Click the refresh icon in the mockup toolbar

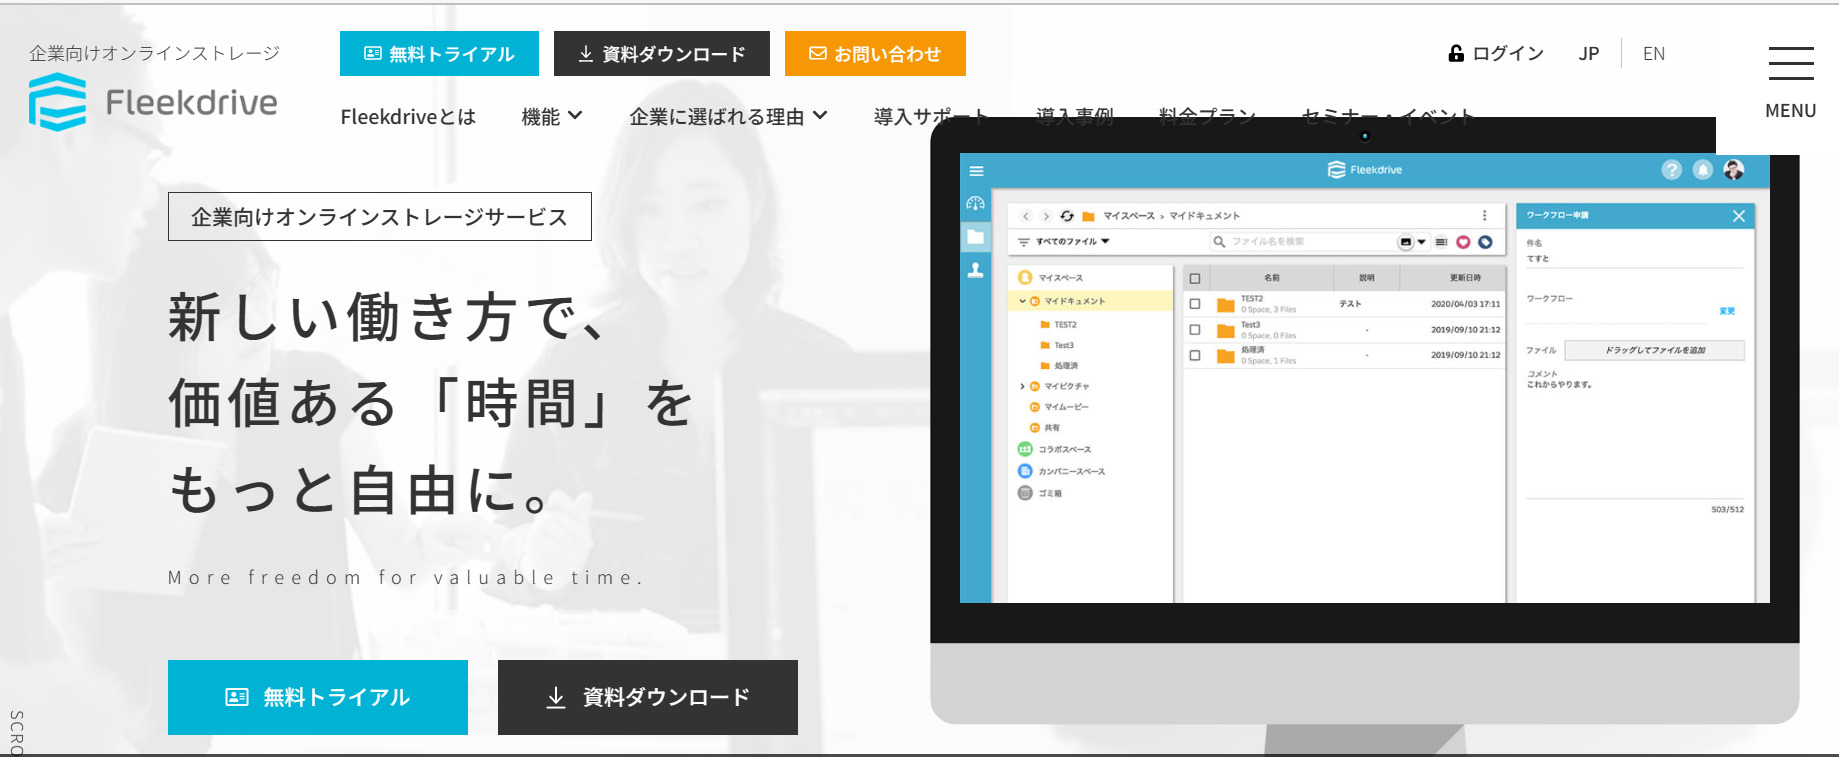tap(1067, 216)
